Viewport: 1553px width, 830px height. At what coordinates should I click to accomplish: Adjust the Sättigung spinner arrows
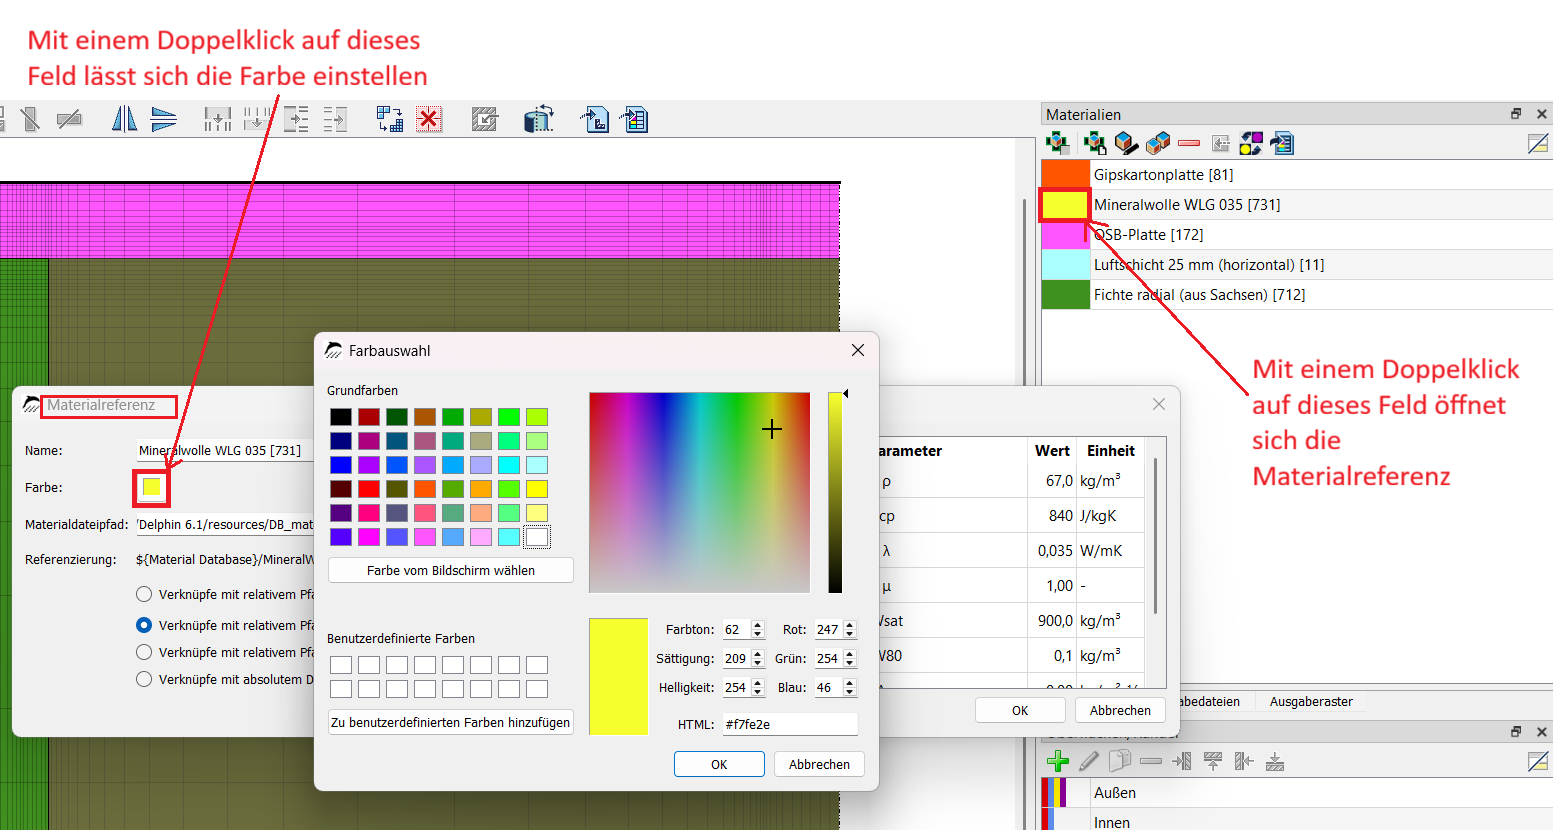click(x=758, y=659)
